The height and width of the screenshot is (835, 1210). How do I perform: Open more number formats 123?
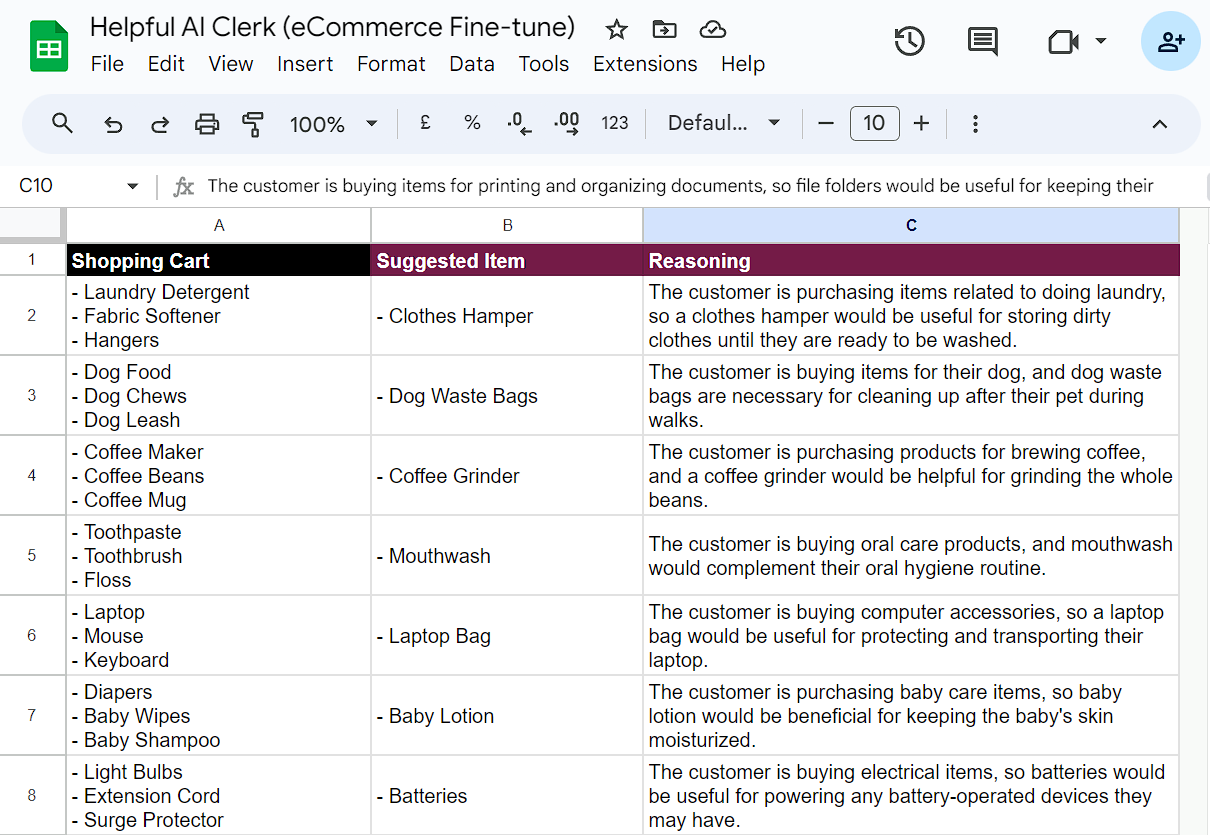coord(615,123)
